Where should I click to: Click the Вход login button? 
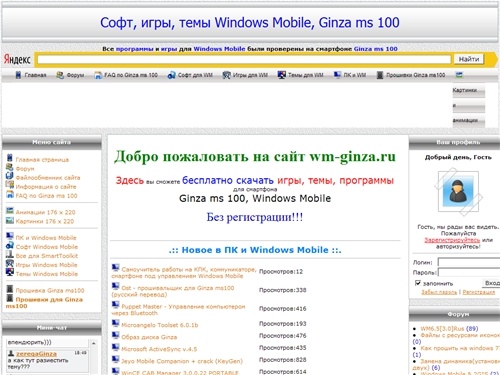(x=492, y=283)
